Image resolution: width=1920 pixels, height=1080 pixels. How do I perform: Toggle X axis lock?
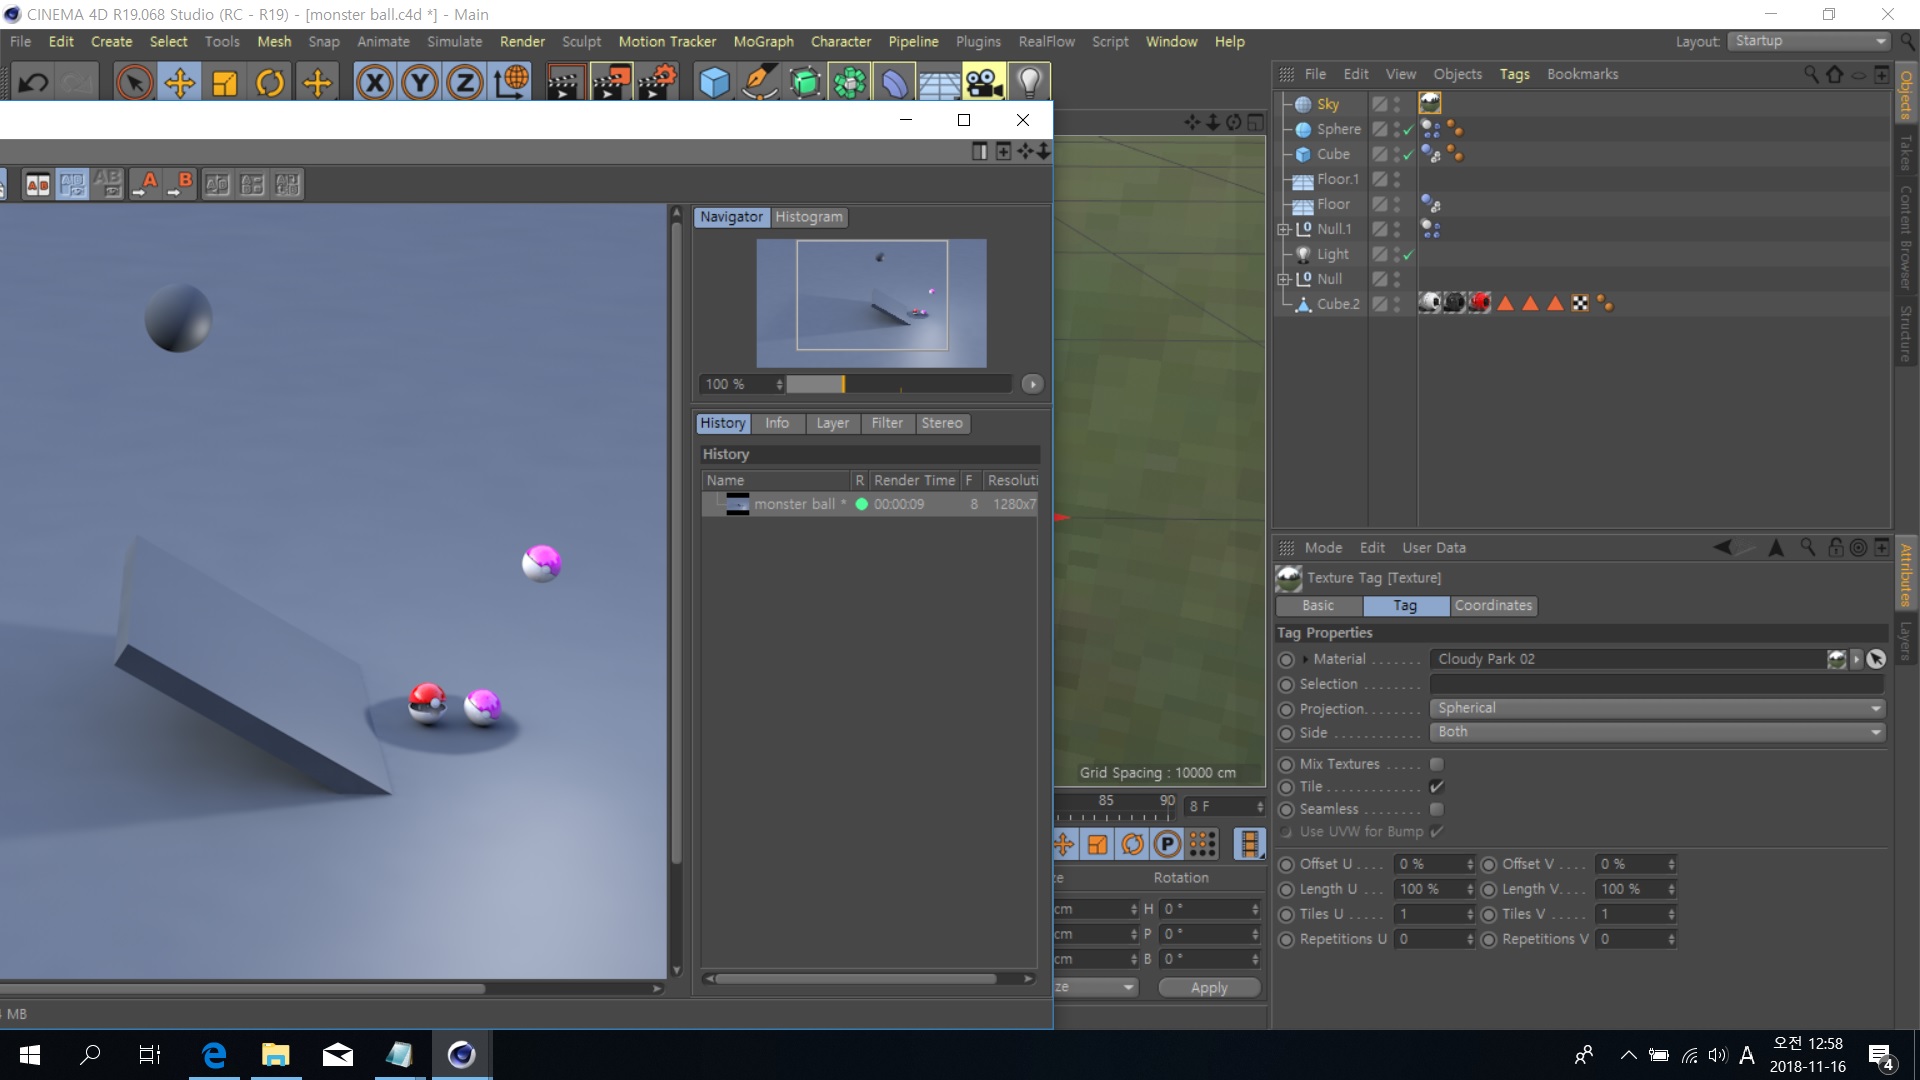point(375,83)
